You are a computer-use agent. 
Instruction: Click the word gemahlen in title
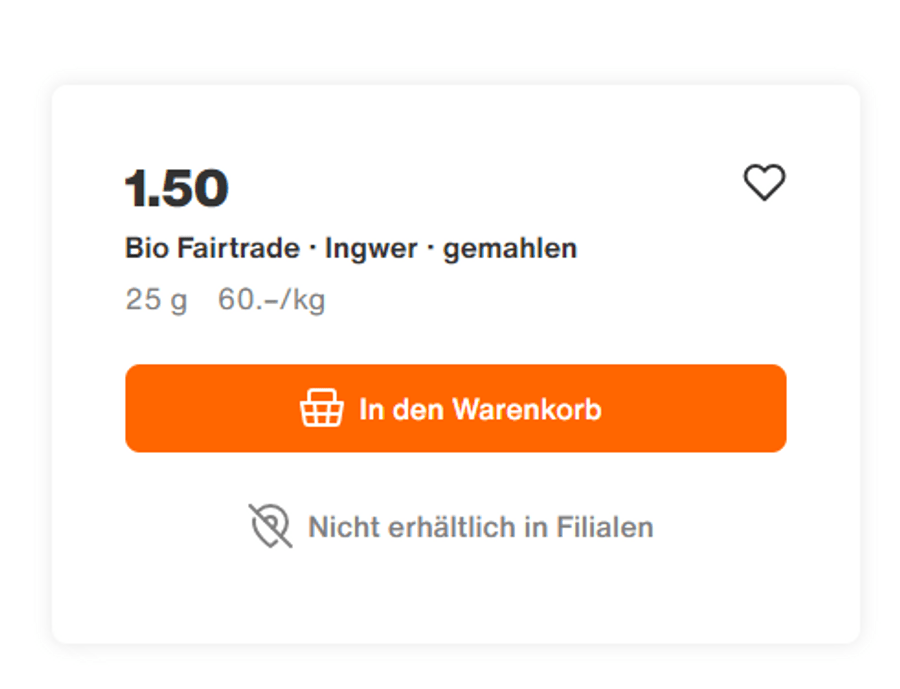[510, 249]
